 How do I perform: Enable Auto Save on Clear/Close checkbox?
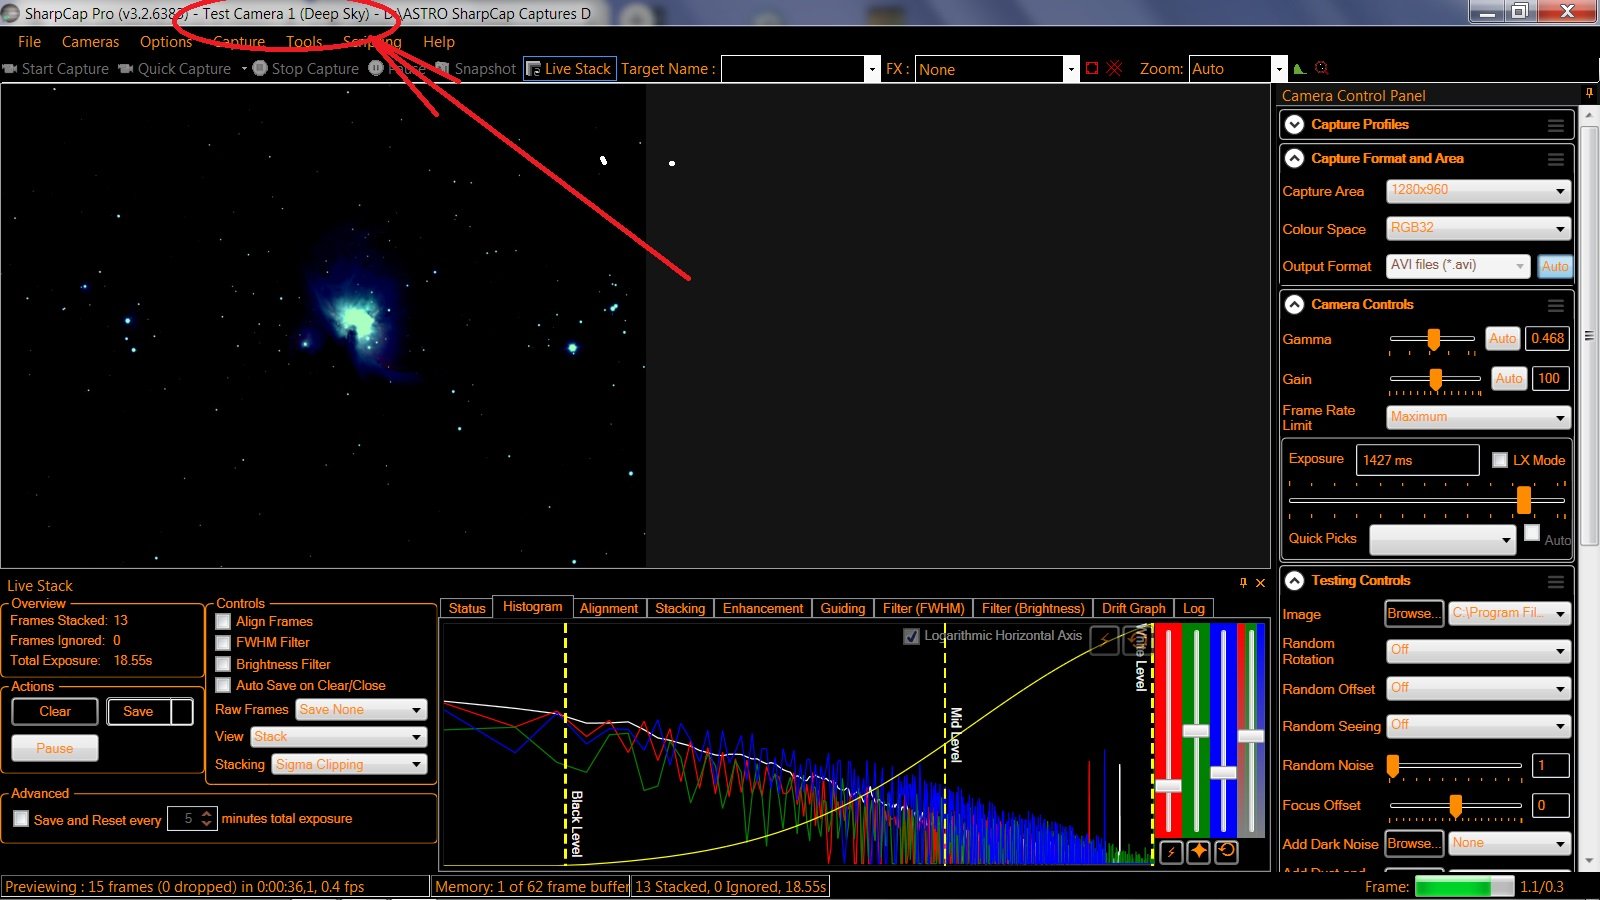click(223, 685)
